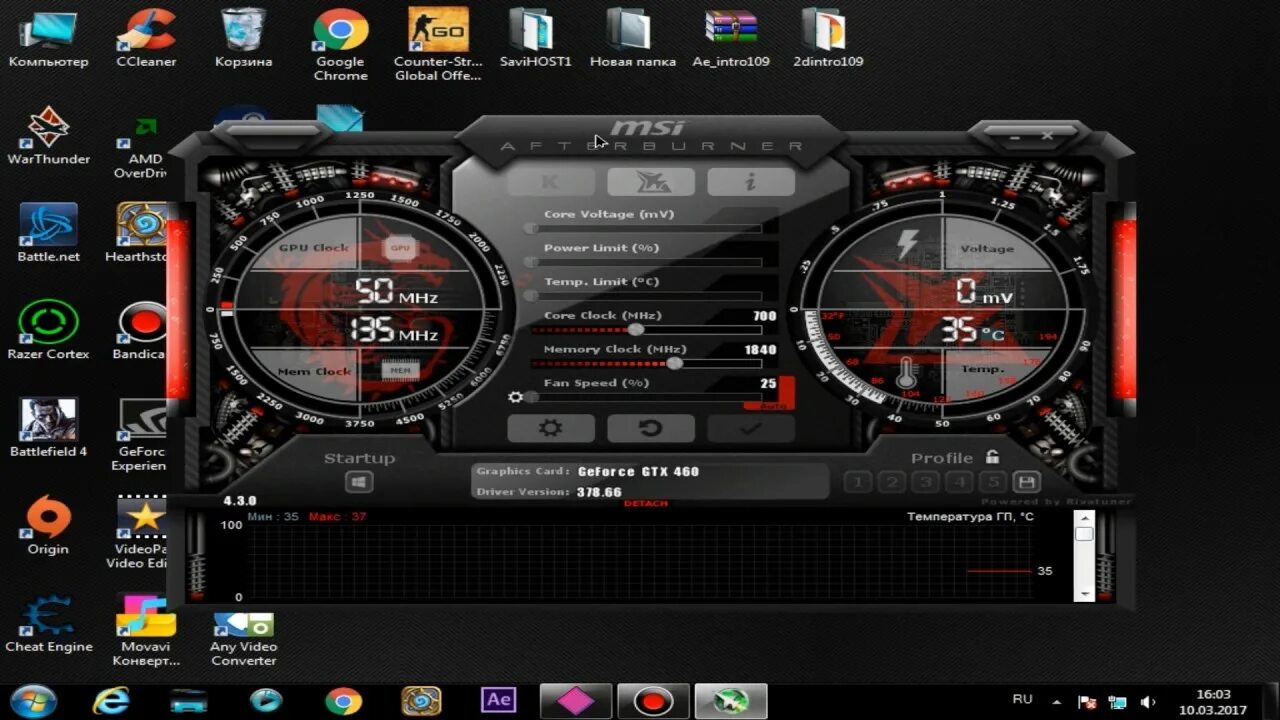Show hidden tray icons arrow
The width and height of the screenshot is (1280, 720).
point(1057,702)
